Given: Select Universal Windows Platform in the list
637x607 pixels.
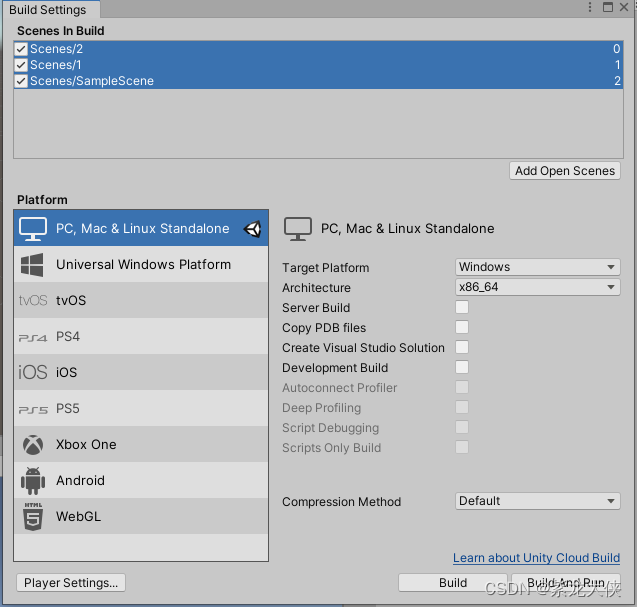Looking at the screenshot, I should 141,264.
